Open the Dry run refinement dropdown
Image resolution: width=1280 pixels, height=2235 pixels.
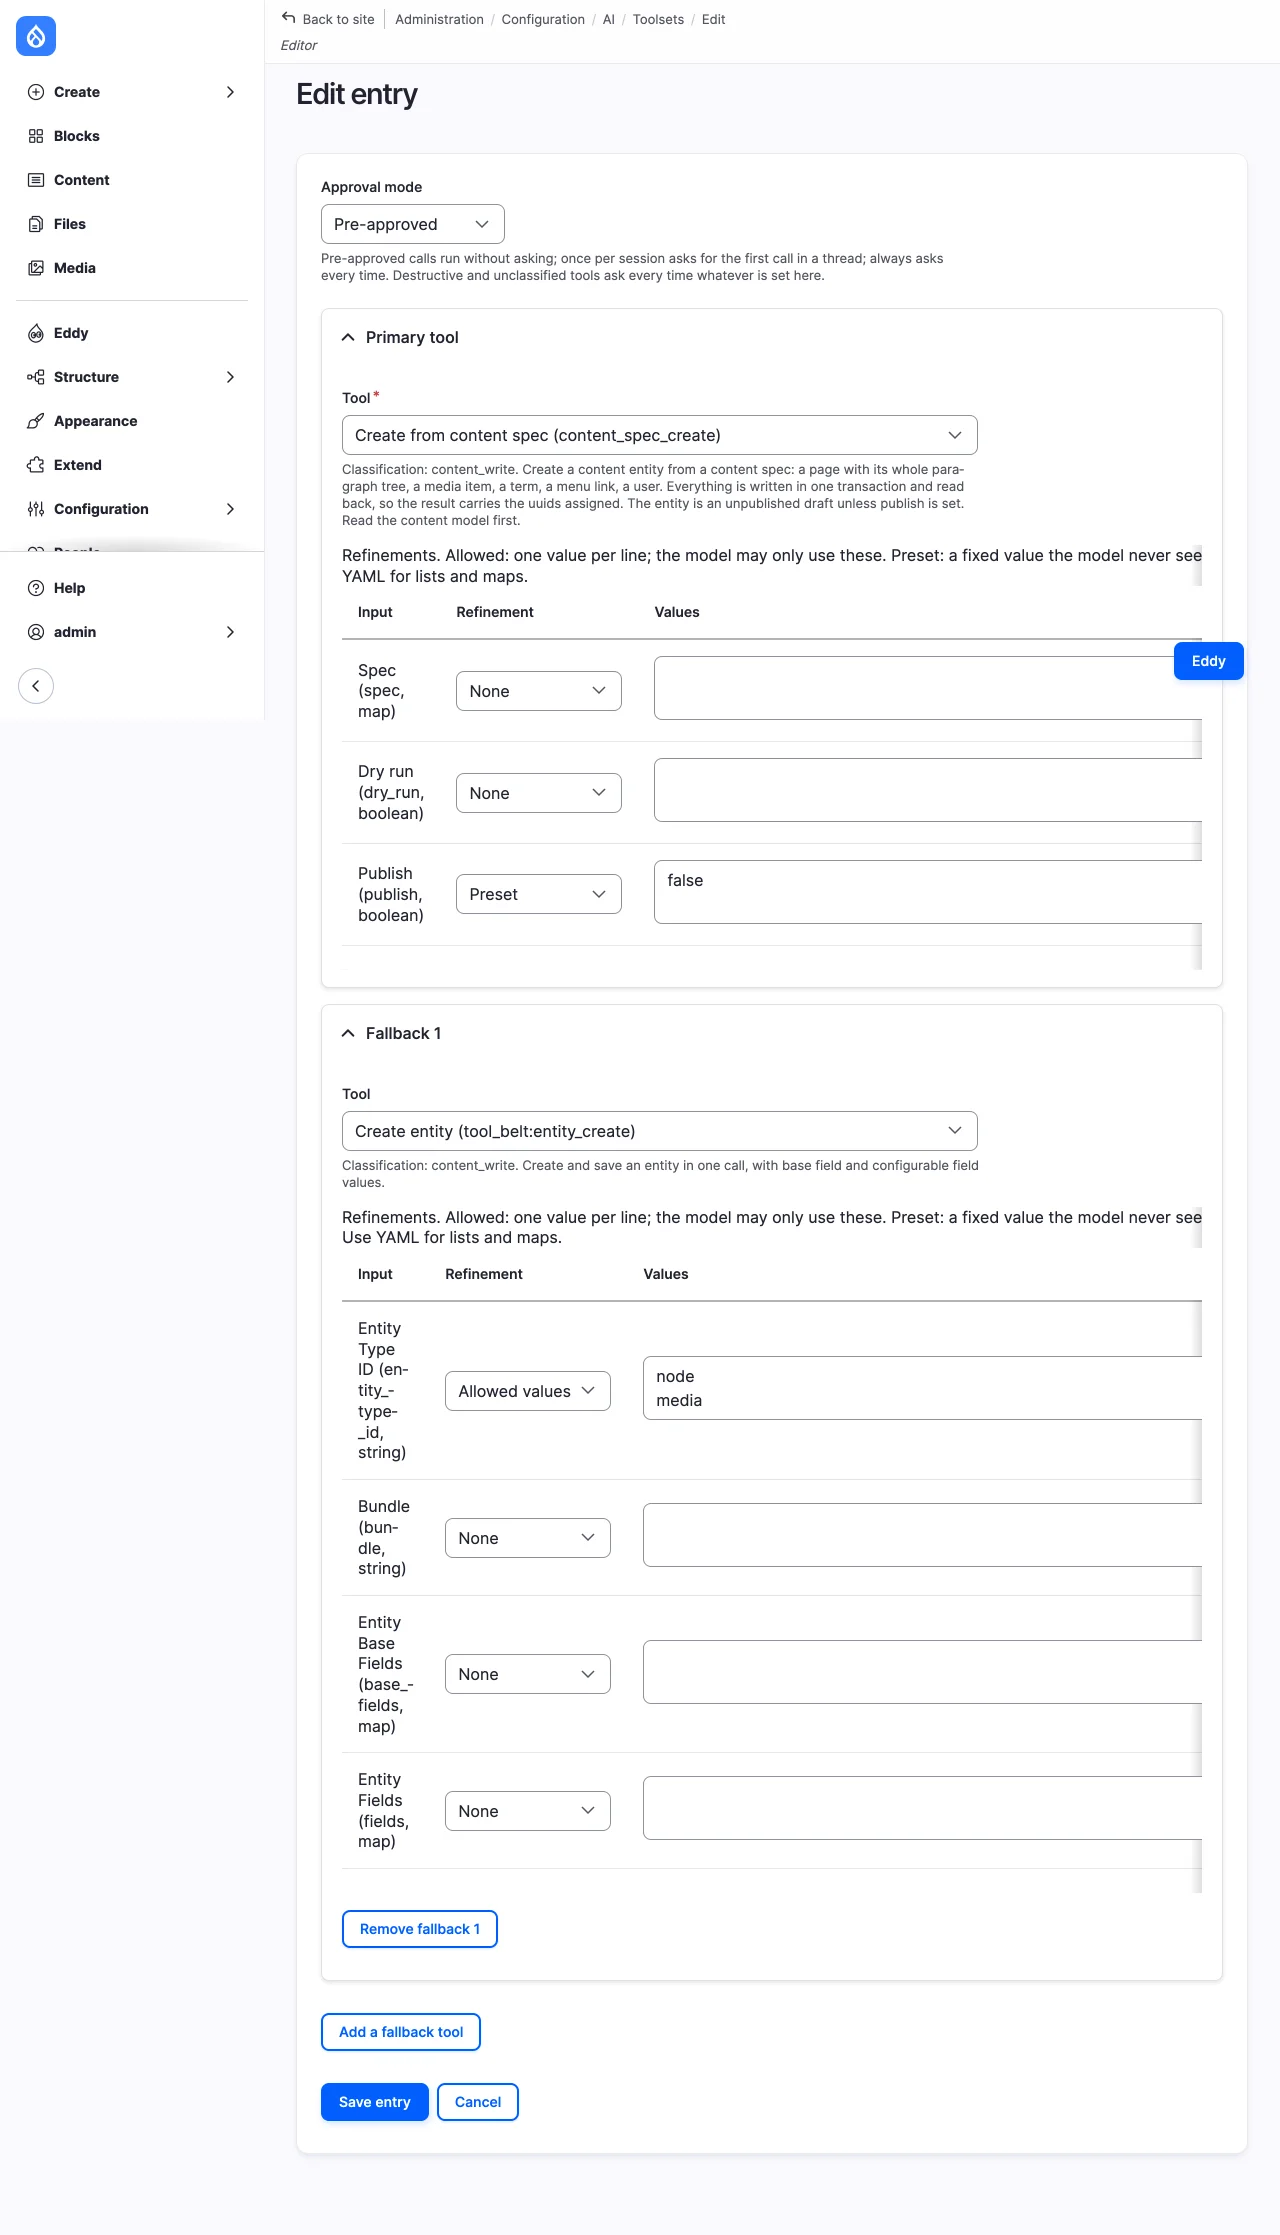538,793
